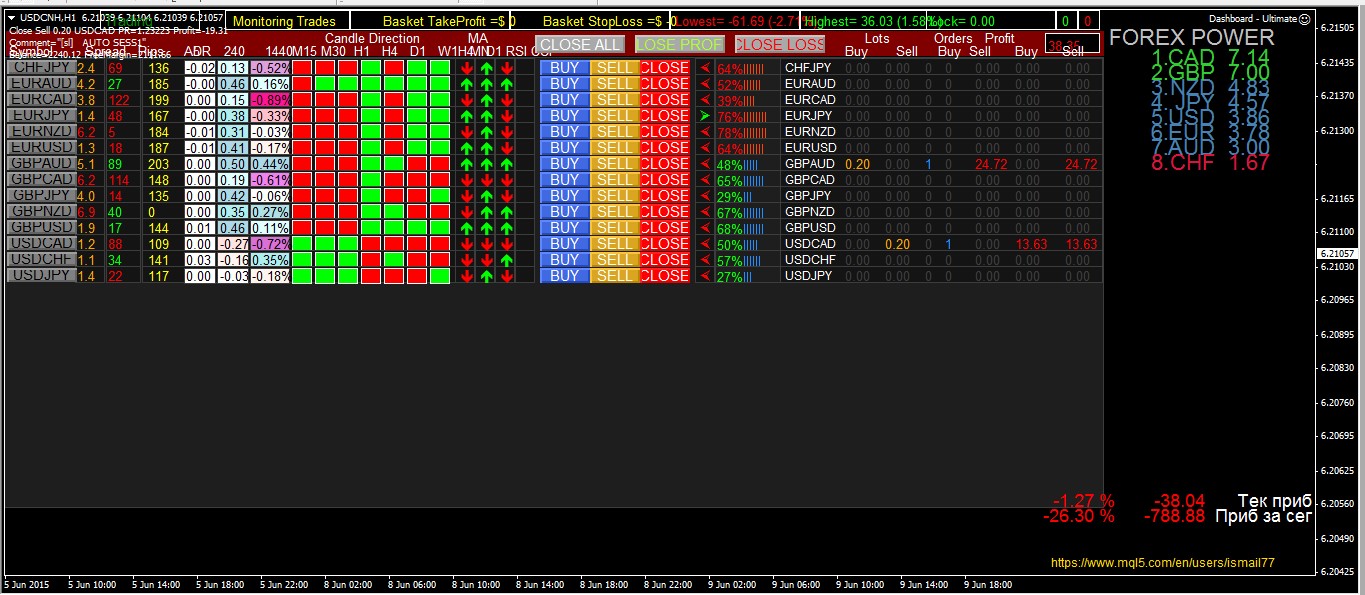1365x595 pixels.
Task: Click BUY in the USDJPY row
Action: click(565, 276)
